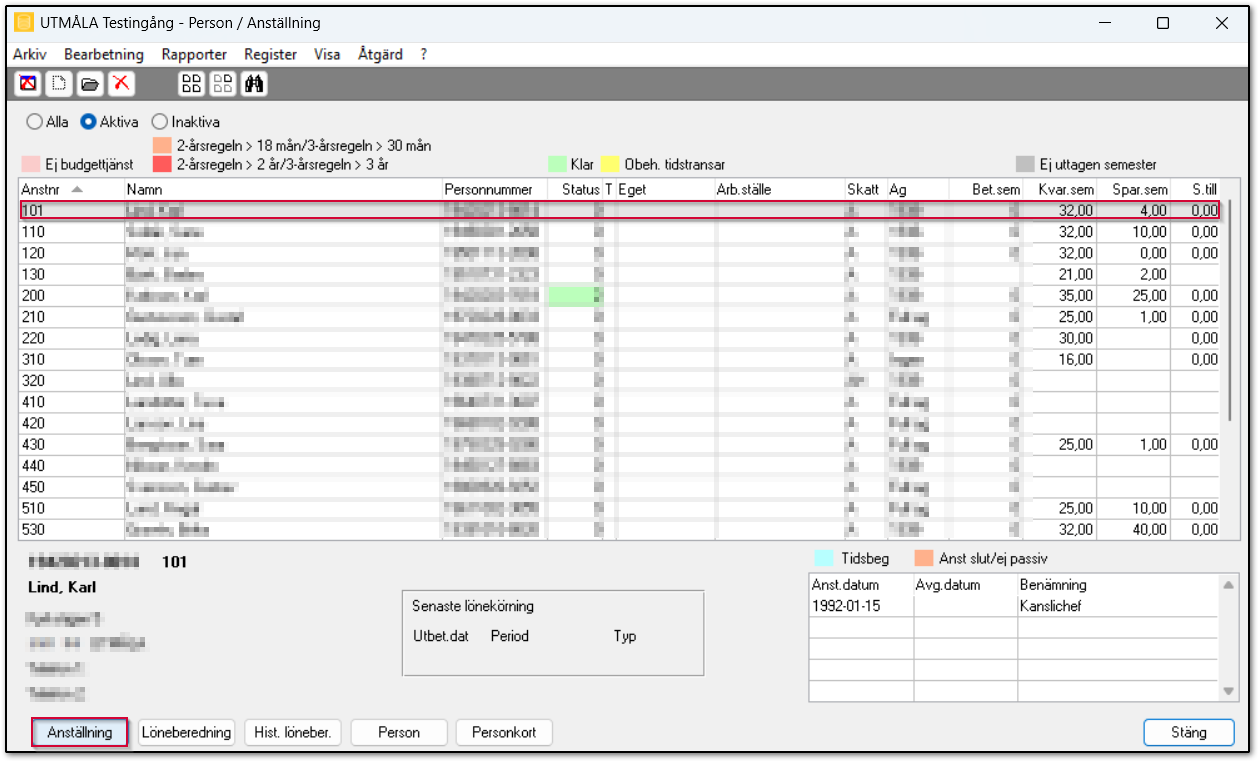Click the Personkort button
This screenshot has width=1259, height=762.
tap(504, 732)
